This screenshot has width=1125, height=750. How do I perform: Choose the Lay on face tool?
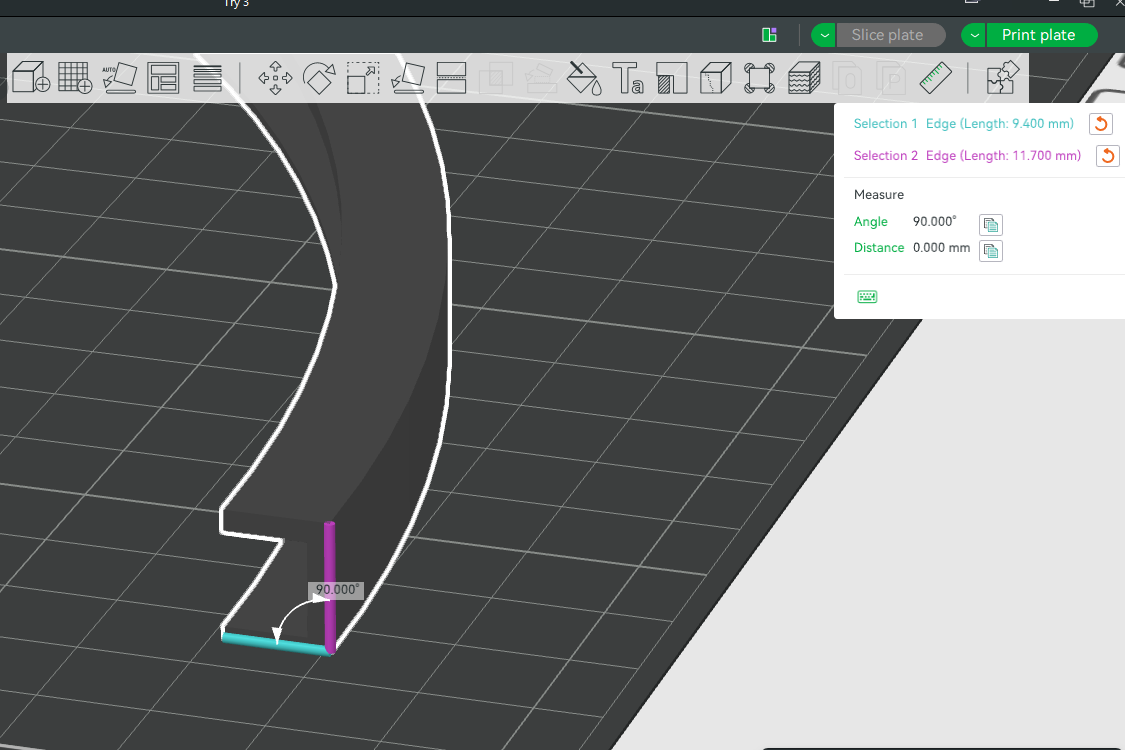407,77
